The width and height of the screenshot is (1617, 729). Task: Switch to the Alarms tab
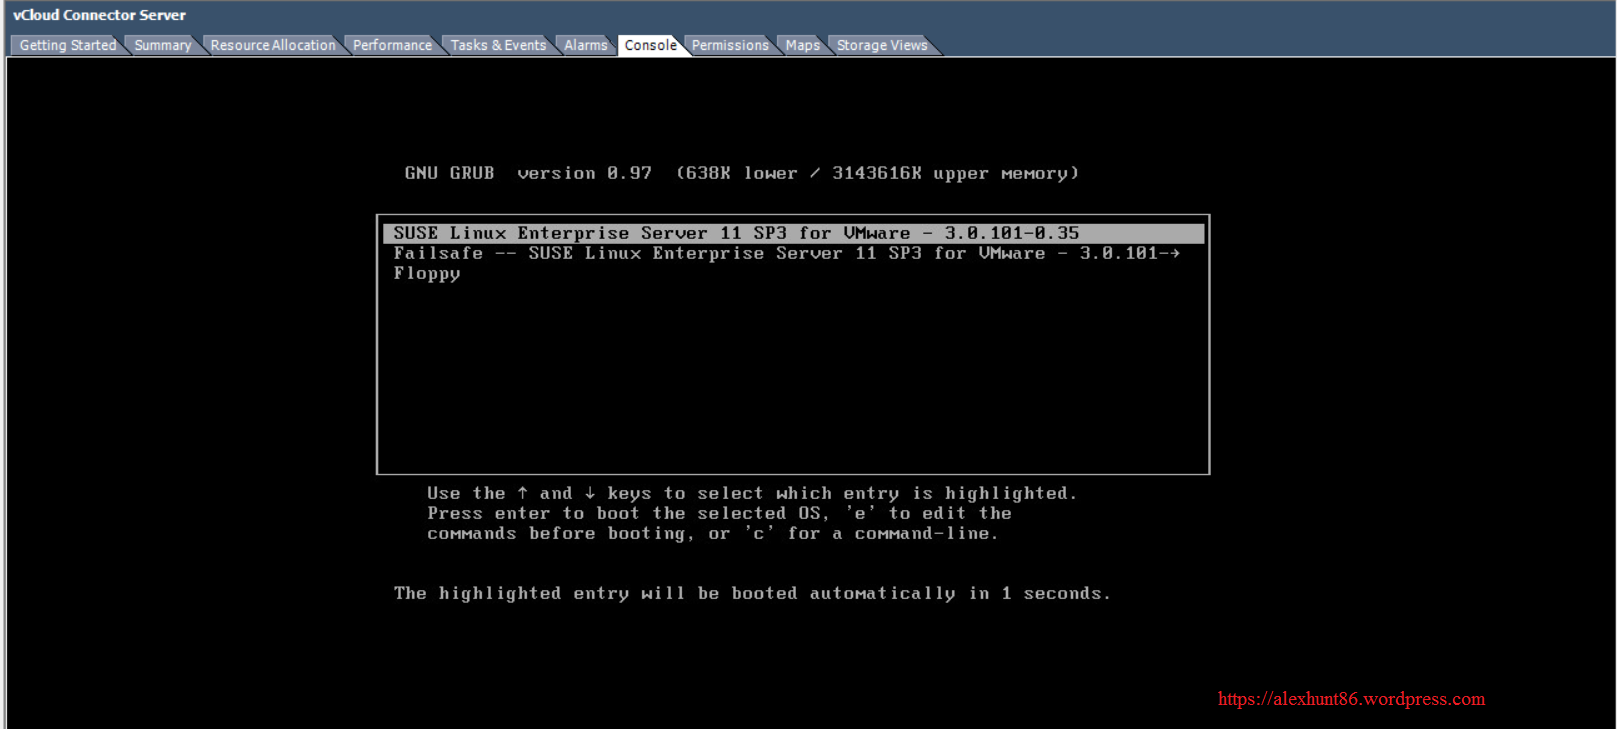[585, 45]
